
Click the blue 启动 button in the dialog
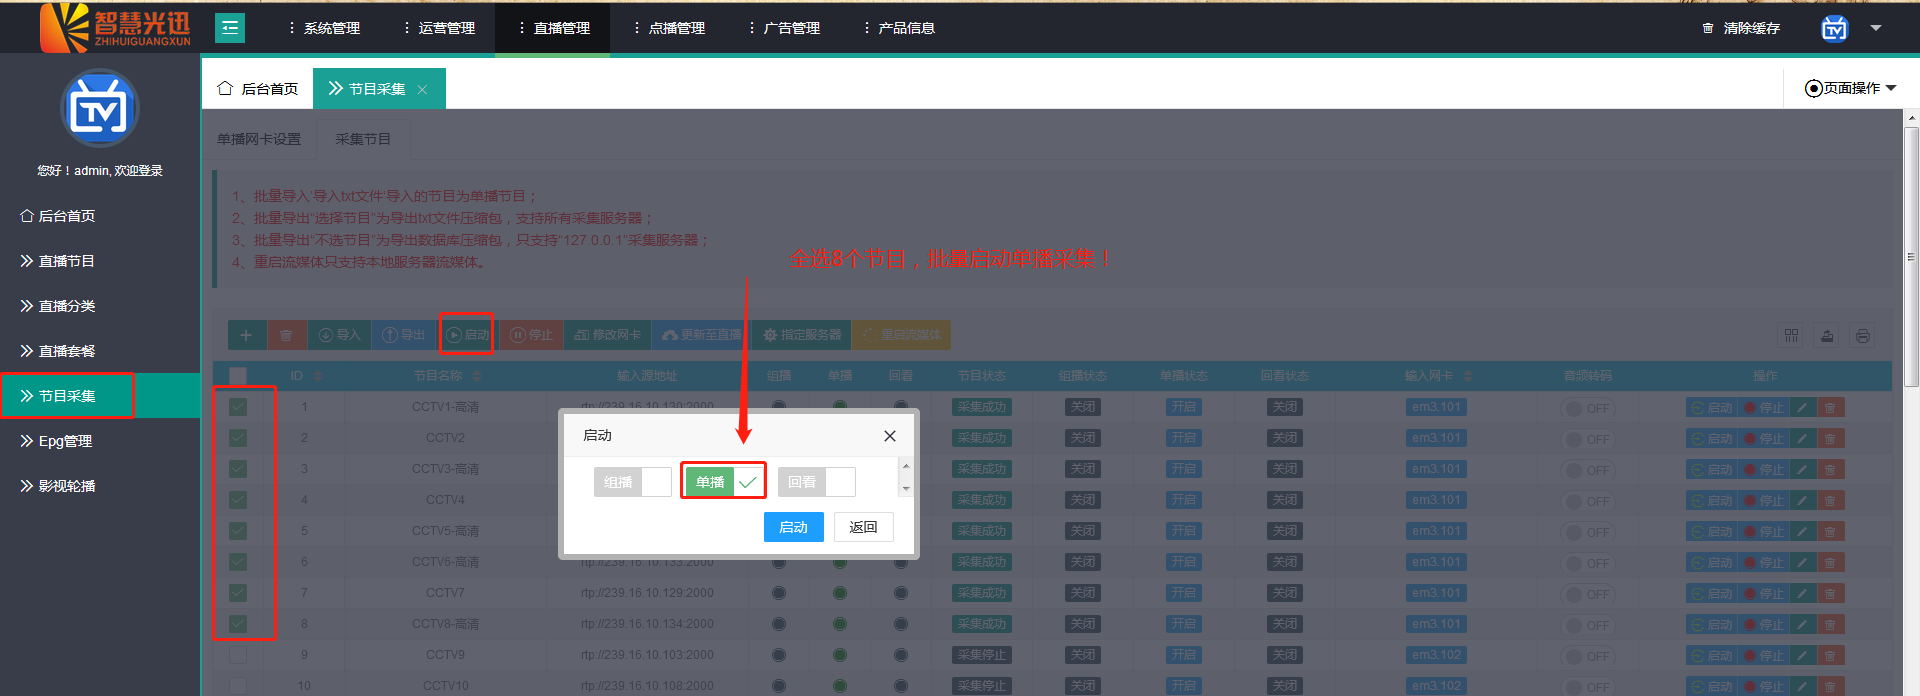[x=794, y=527]
